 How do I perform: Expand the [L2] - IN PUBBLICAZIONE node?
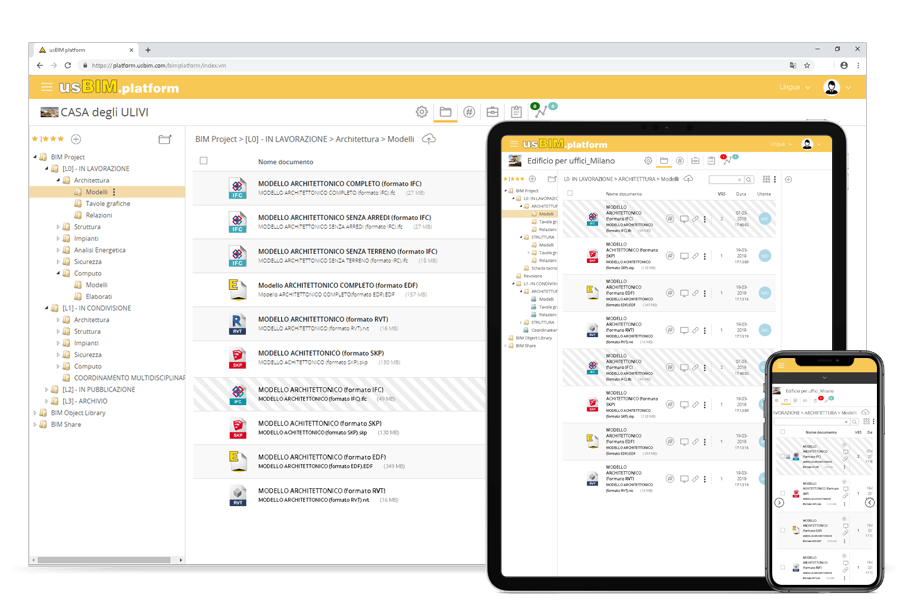click(47, 390)
